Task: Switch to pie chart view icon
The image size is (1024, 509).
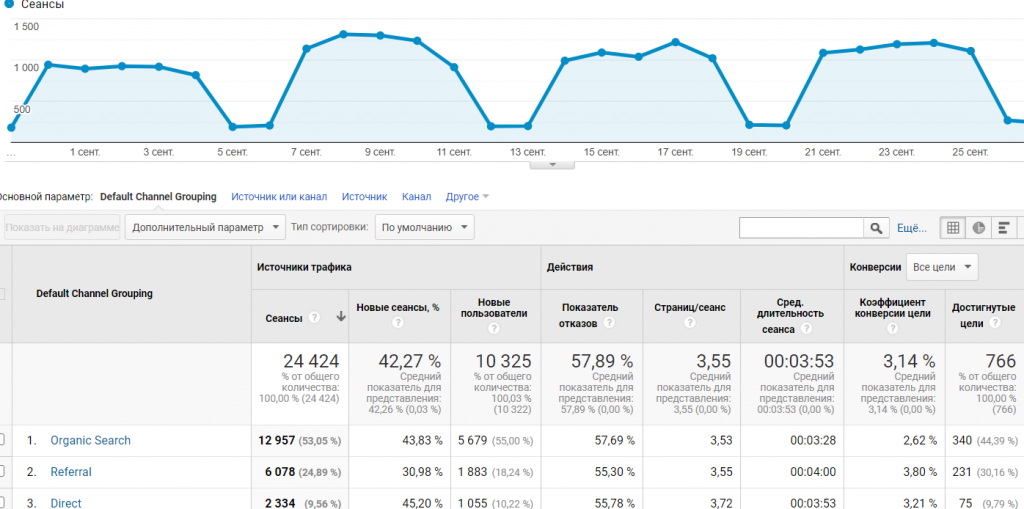Action: (979, 228)
